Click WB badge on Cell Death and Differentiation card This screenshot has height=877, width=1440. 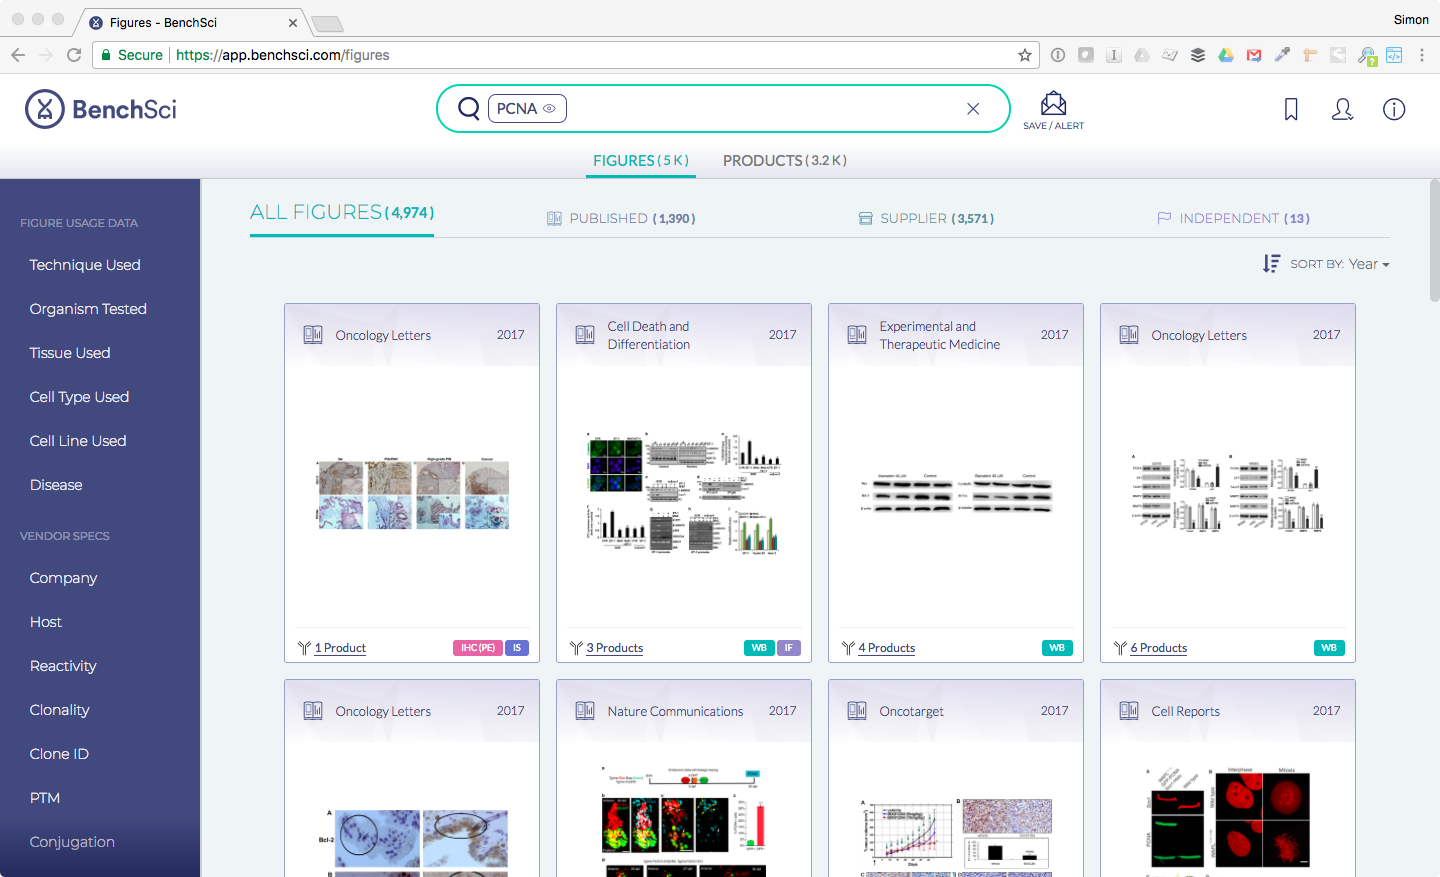click(x=759, y=648)
